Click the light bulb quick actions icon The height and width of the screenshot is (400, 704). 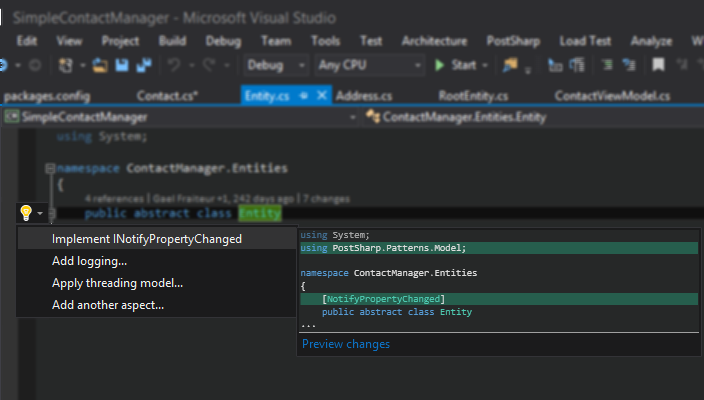(26, 213)
